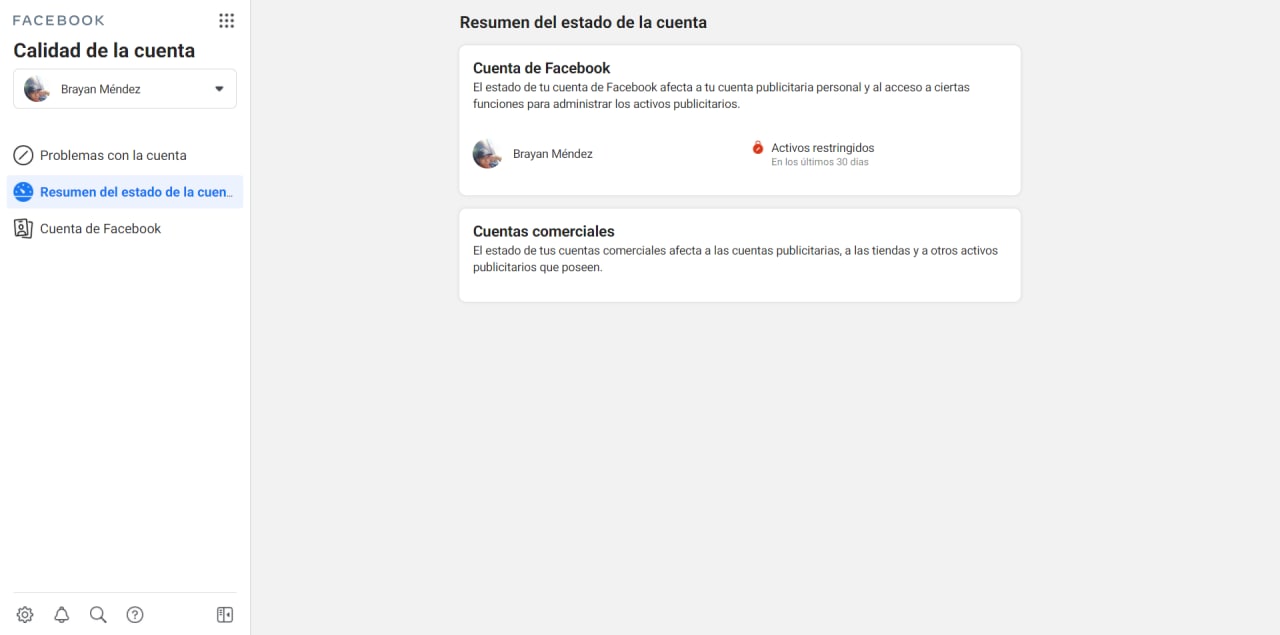Click Cuenta de Facebook card description text

tap(721, 96)
